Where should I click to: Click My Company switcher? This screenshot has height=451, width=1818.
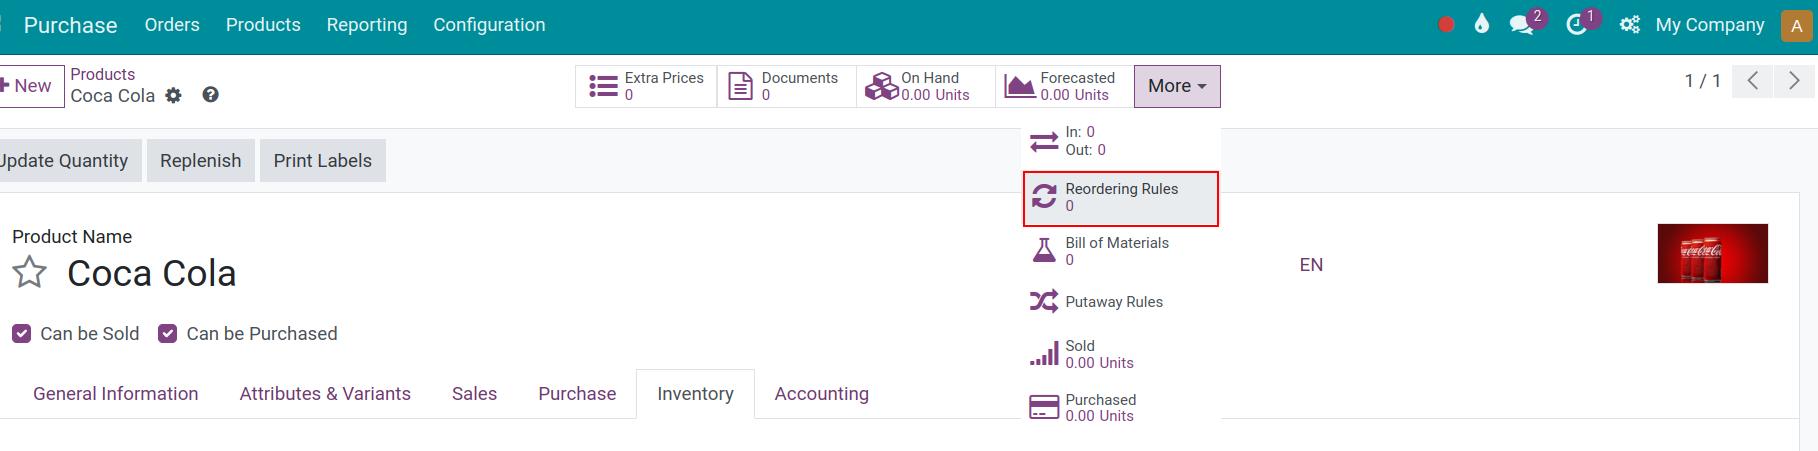click(x=1709, y=25)
